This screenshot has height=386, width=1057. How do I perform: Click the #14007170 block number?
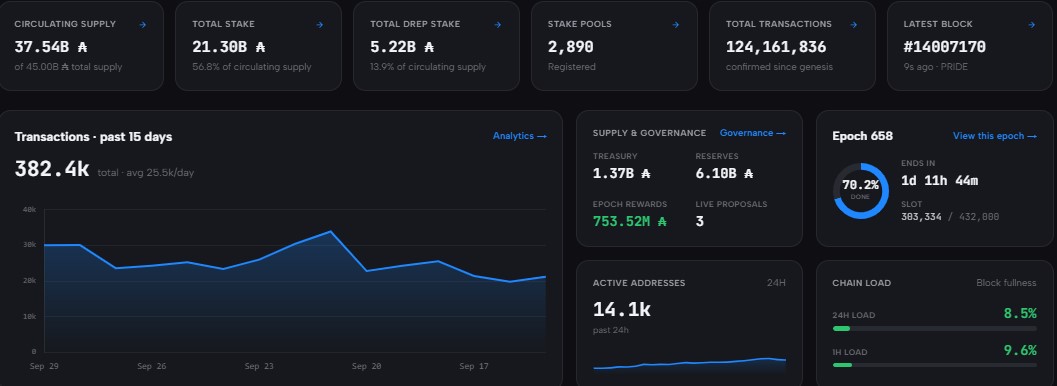[x=944, y=47]
